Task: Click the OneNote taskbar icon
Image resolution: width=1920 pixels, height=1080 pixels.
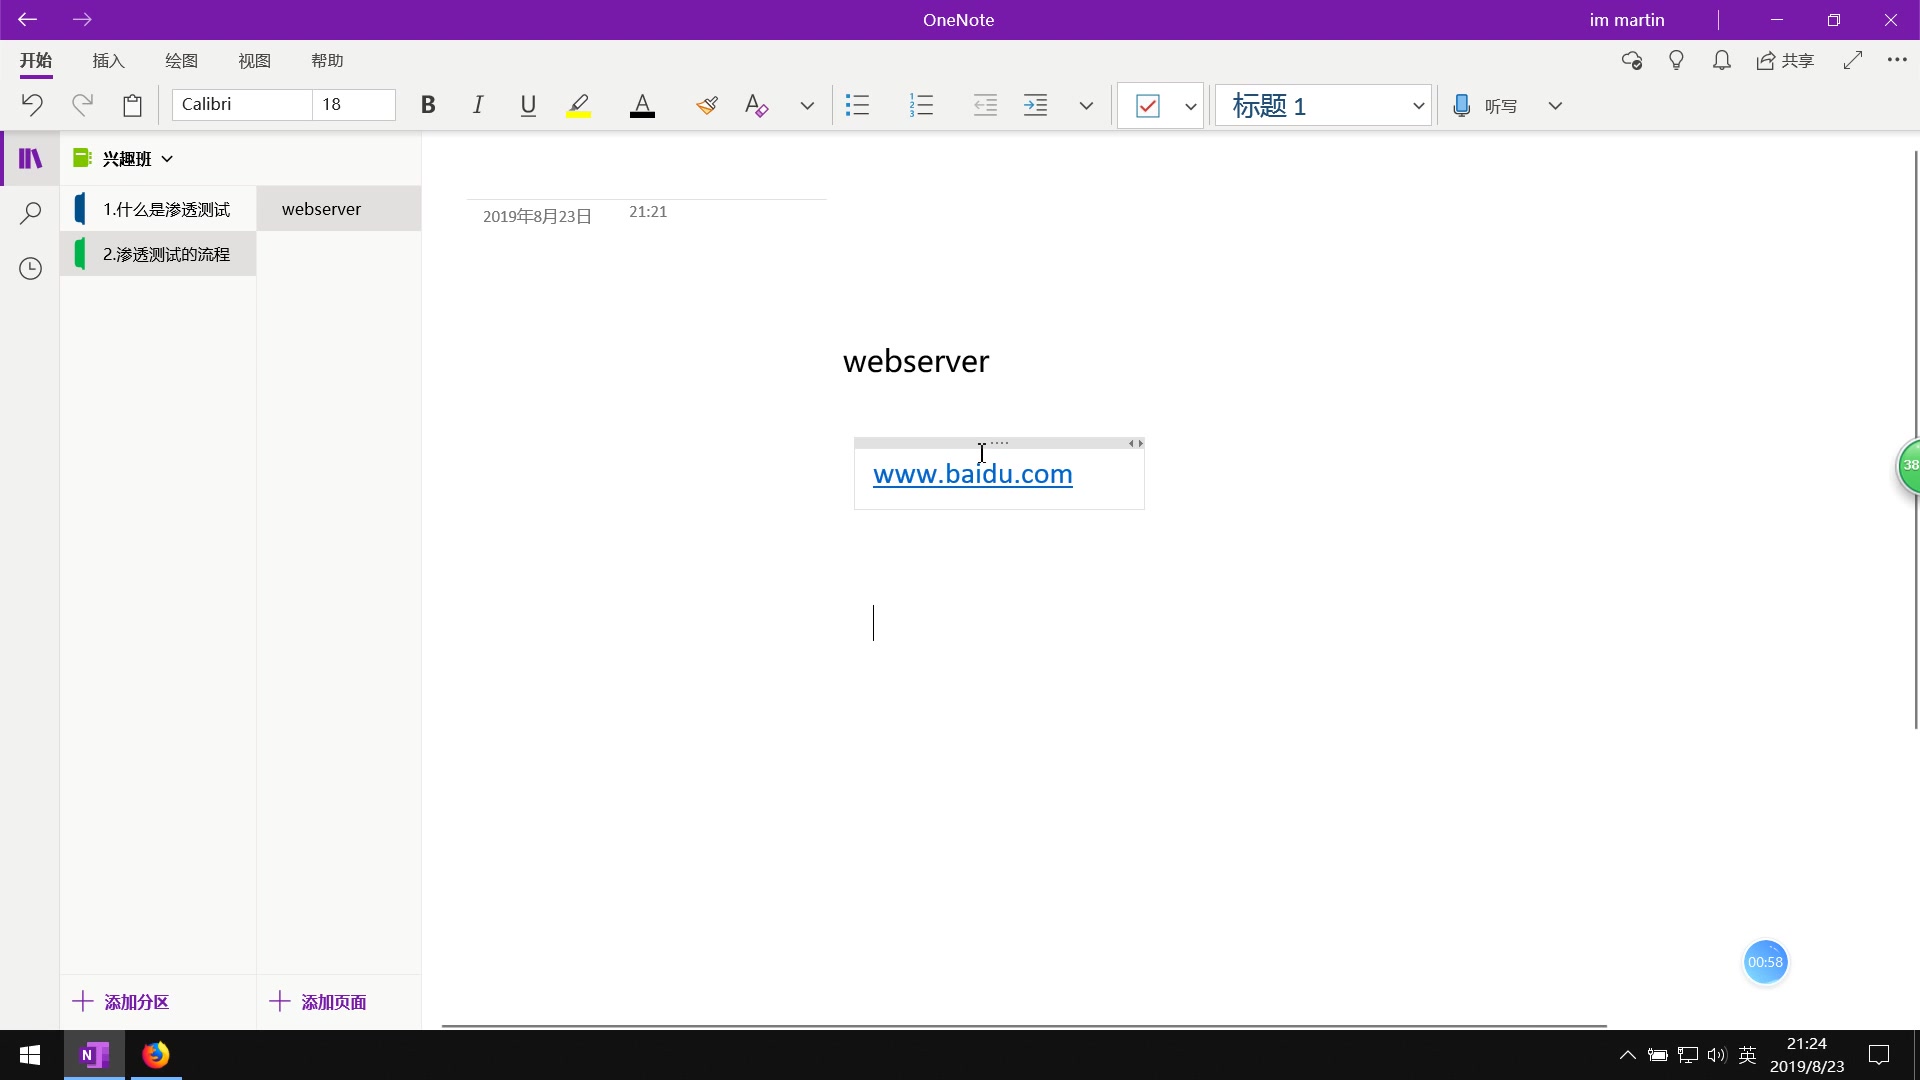Action: 94,1055
